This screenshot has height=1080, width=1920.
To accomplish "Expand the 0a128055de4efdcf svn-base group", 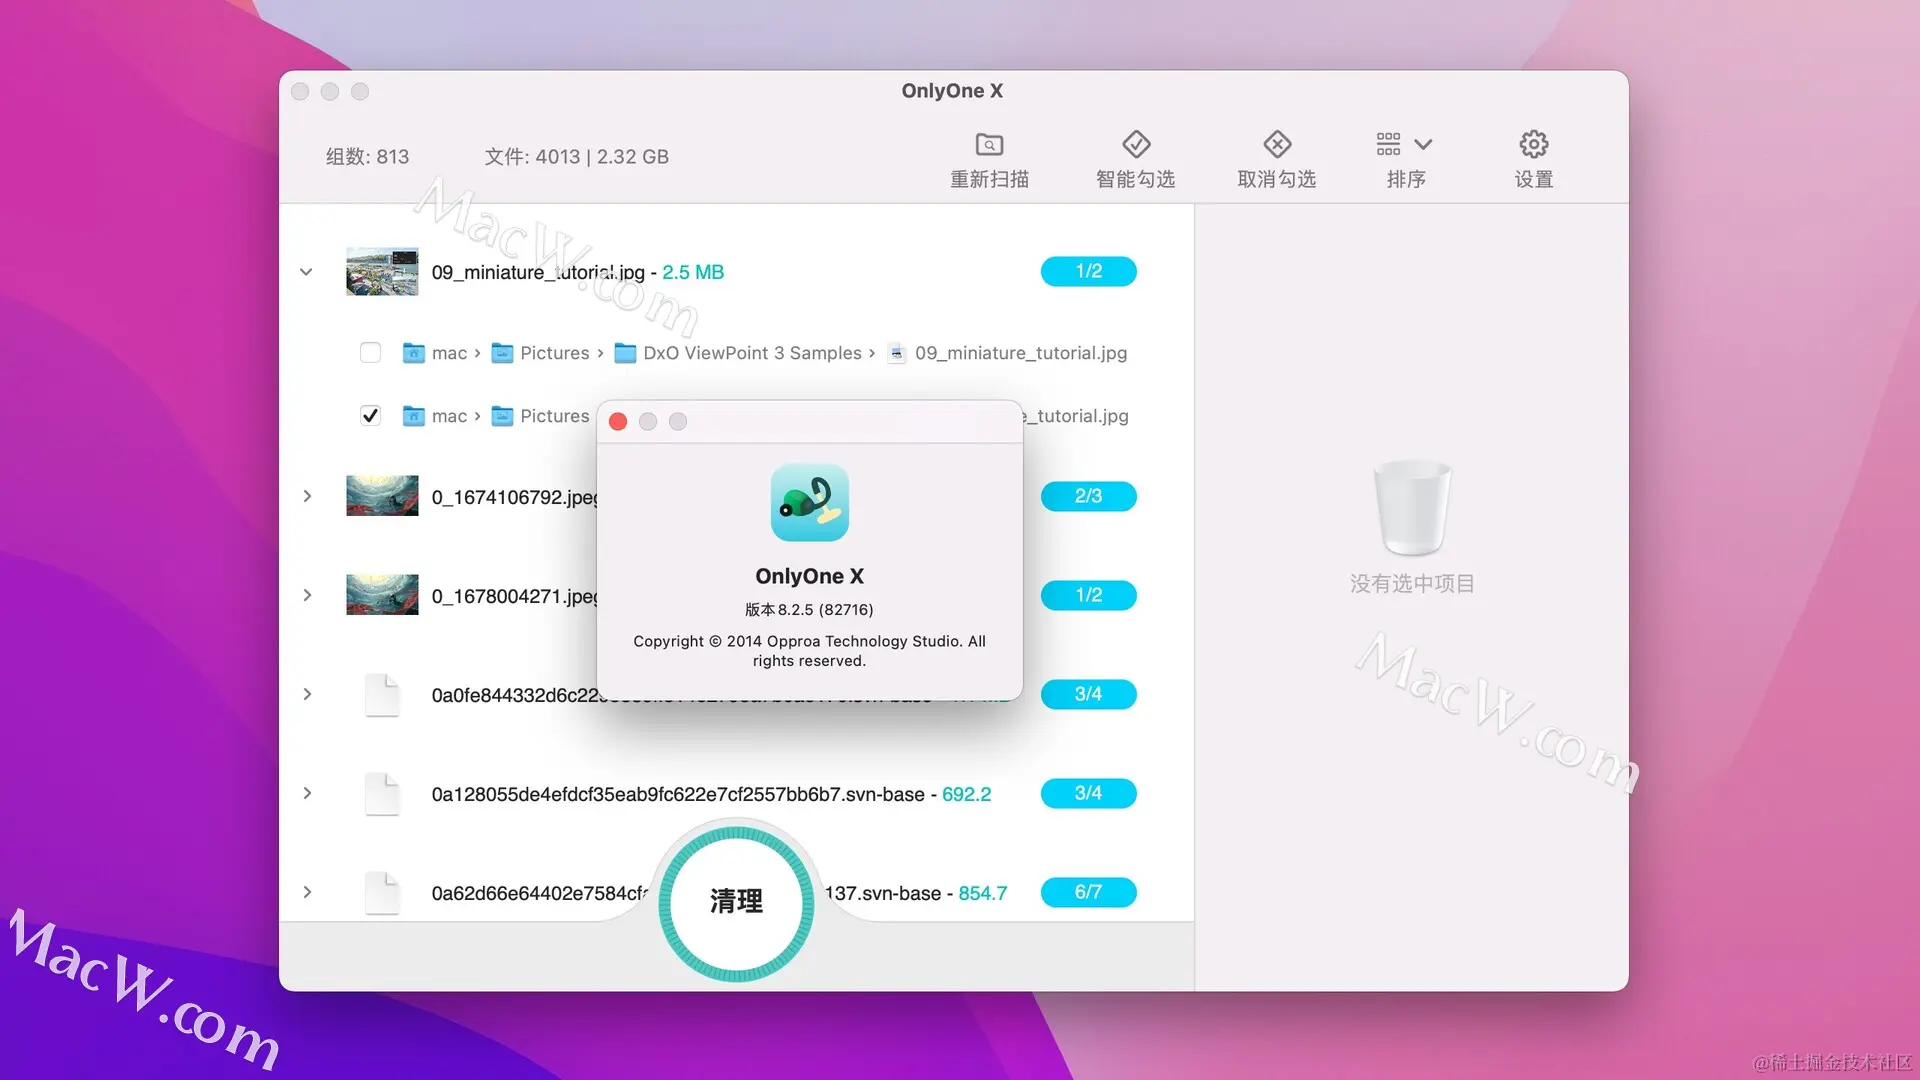I will click(x=307, y=793).
